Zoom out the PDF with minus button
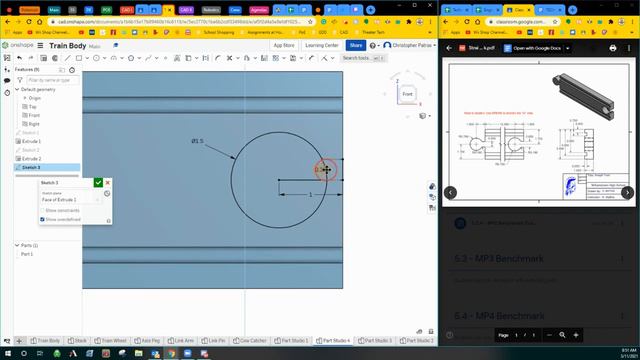640x360 pixels. [549, 335]
